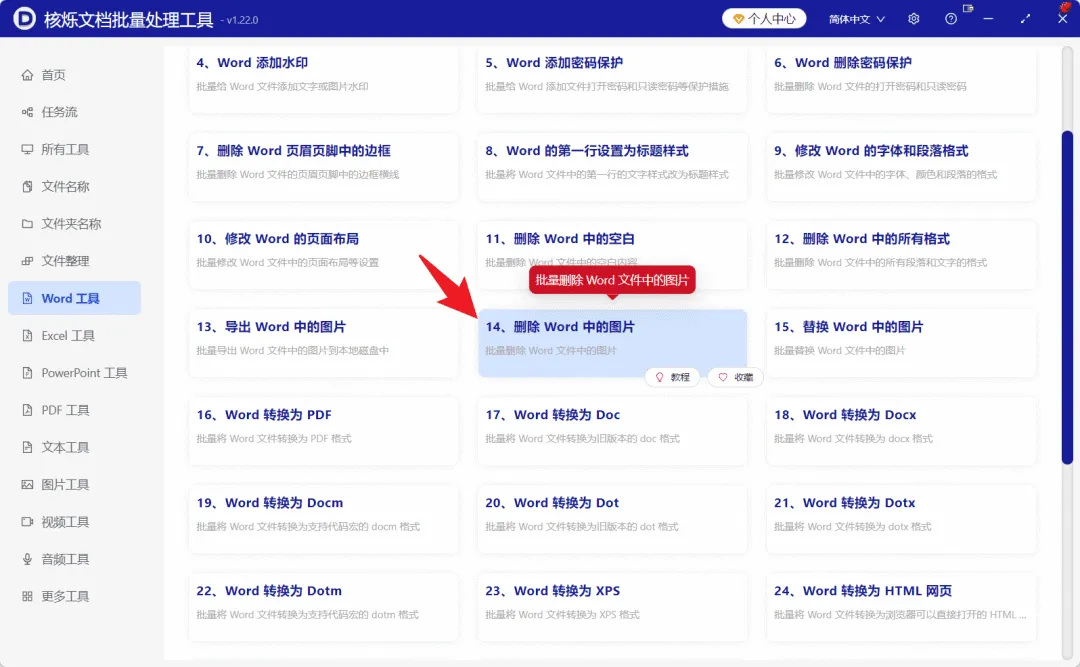Open 9、修改 Word 的字体和段落格式

tap(901, 167)
